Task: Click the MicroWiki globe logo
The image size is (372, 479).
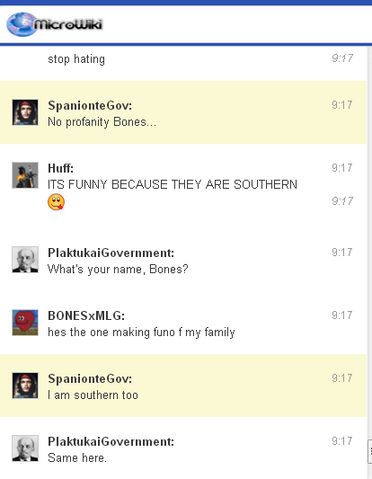Action: 22,24
